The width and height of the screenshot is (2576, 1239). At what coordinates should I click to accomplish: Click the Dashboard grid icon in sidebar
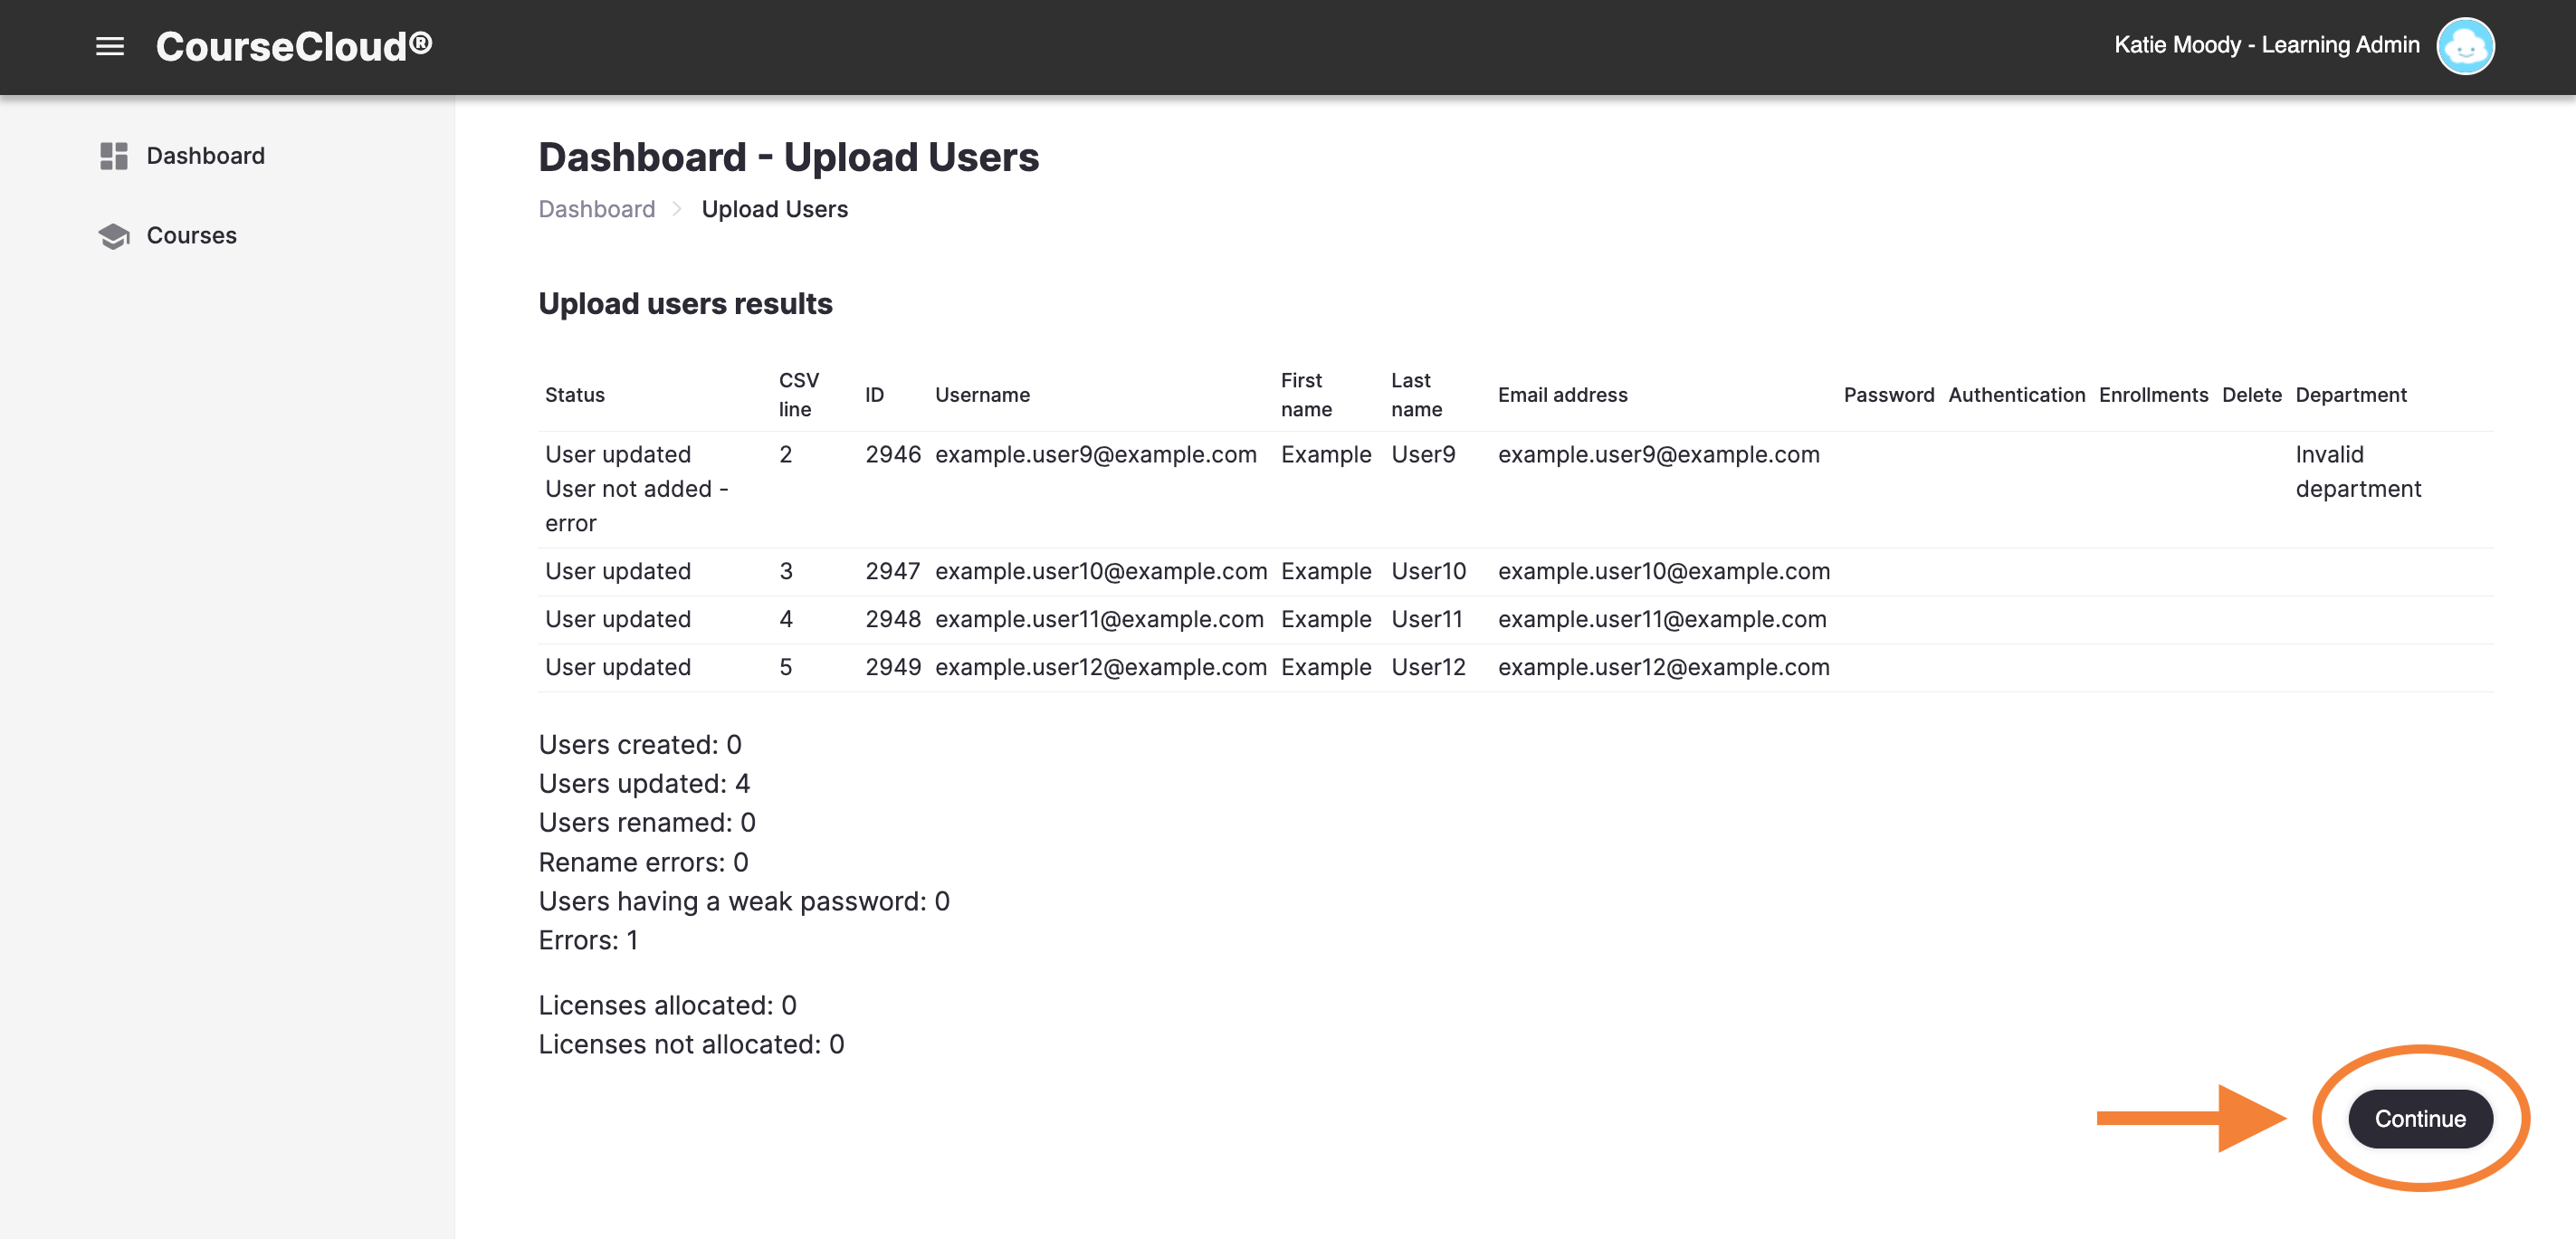click(x=114, y=156)
